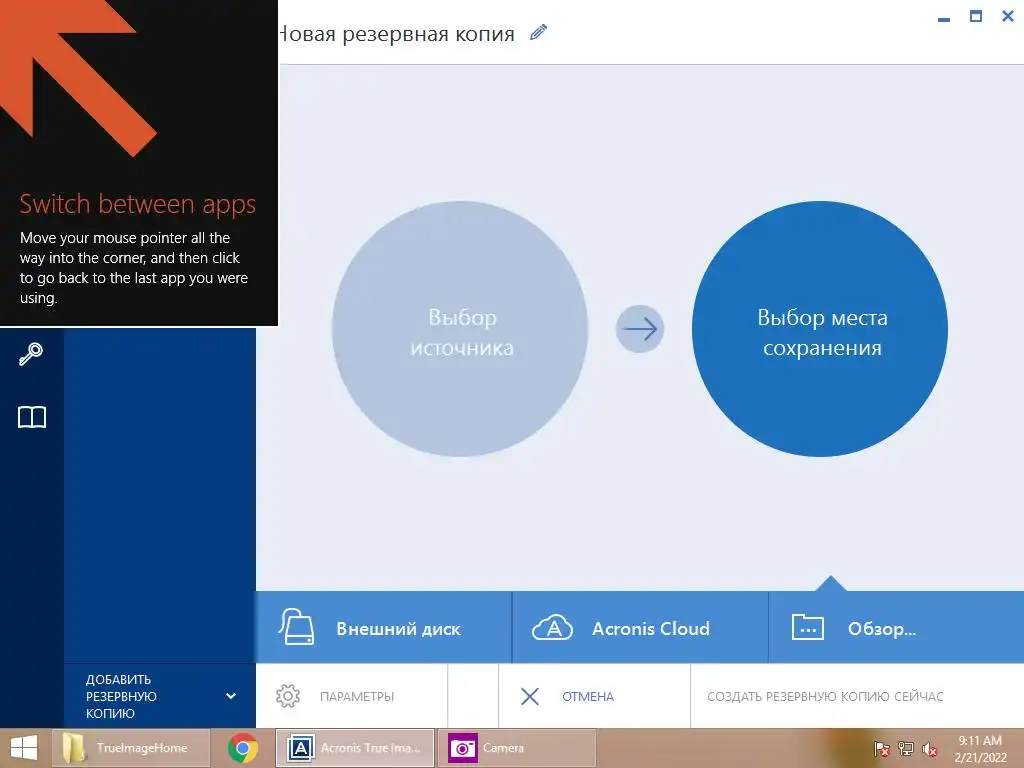
Task: Click the taskbar clock showing 9:11 AM
Action: 980,748
